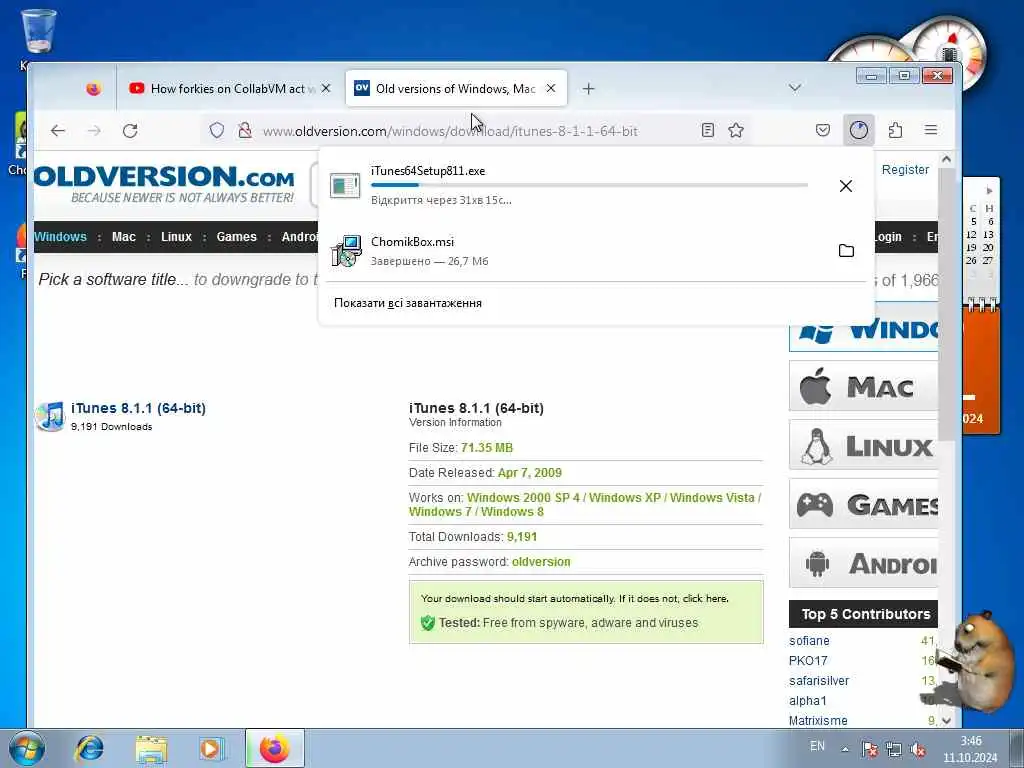Click the ChomikBox.msi installer file icon
This screenshot has height=768, width=1024.
pos(346,251)
